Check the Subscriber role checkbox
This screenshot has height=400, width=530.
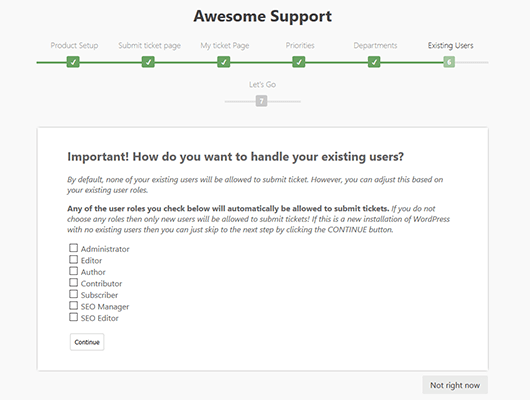73,294
